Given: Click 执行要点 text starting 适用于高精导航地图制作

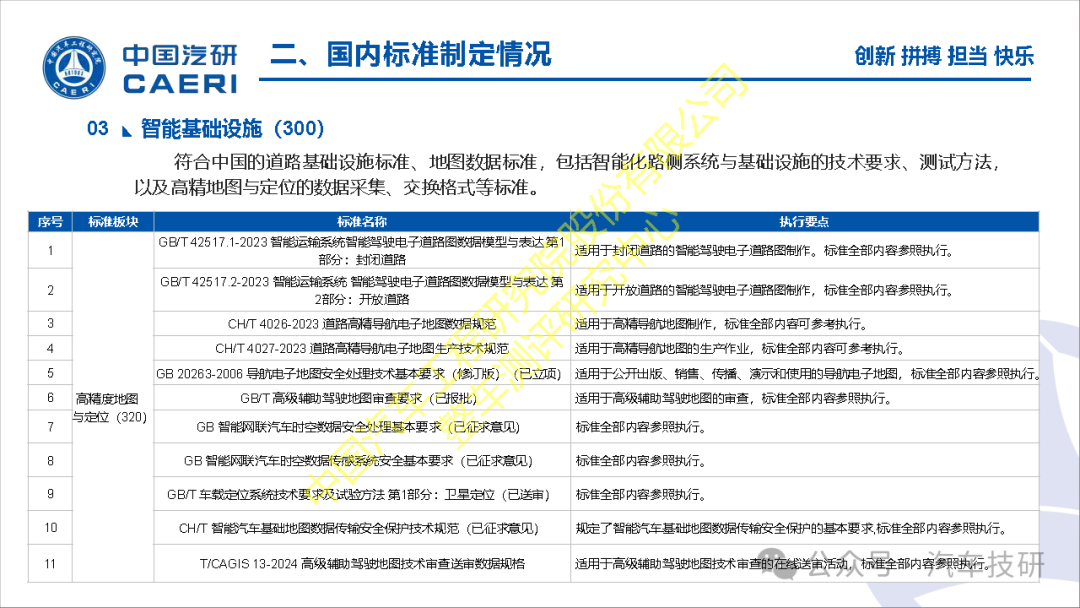Looking at the screenshot, I should pos(722,324).
